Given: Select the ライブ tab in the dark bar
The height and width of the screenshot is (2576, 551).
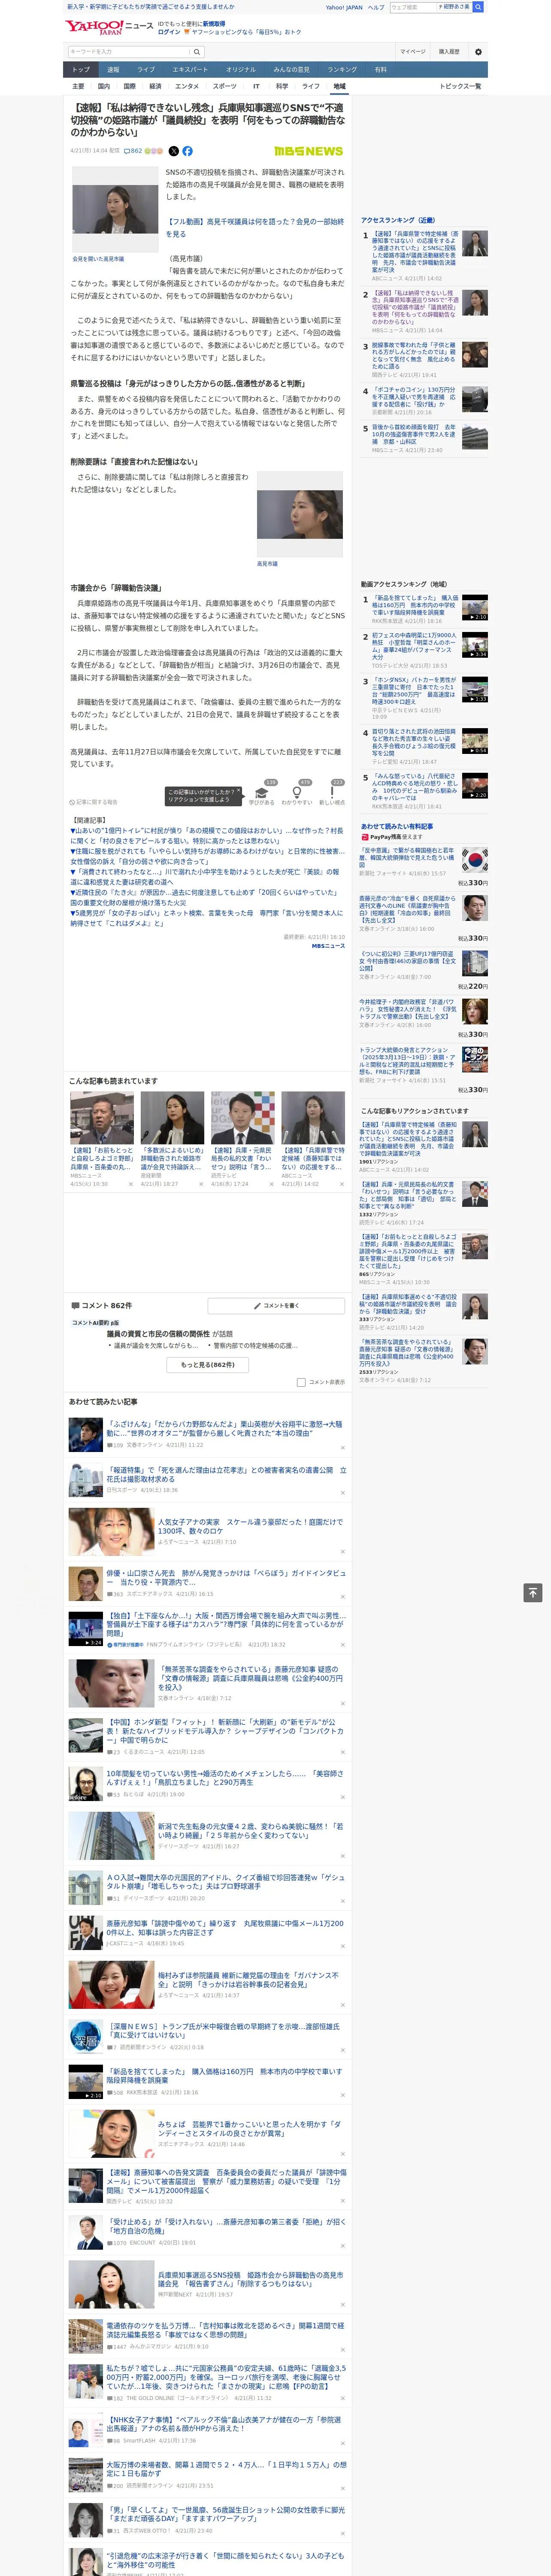Looking at the screenshot, I should (146, 69).
